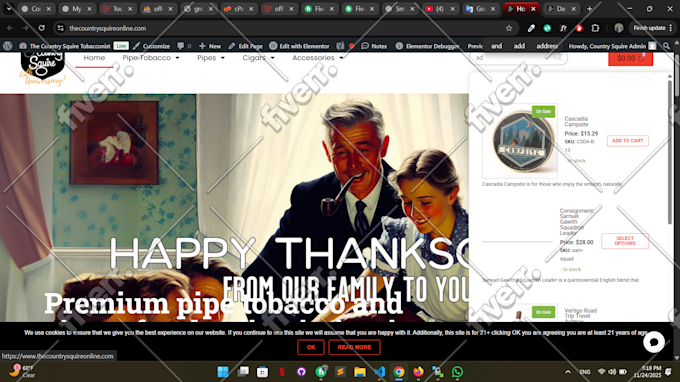
Task: Go to the Home menu item
Action: tap(94, 58)
